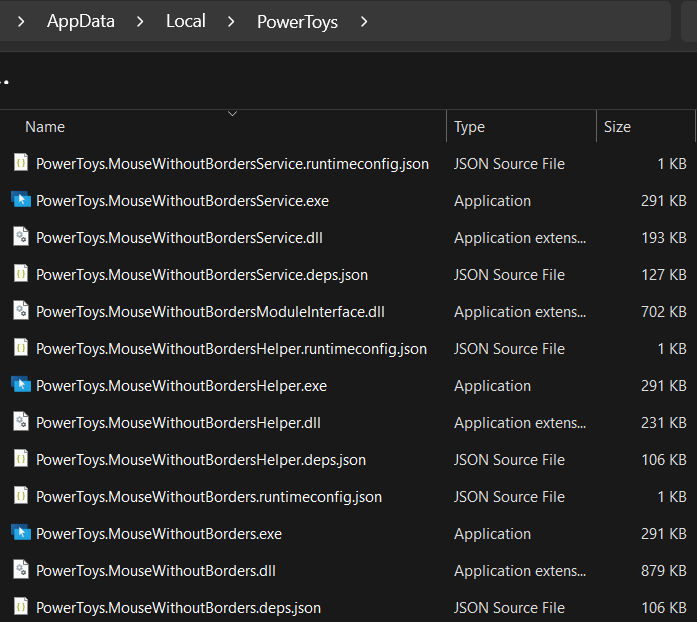Viewport: 697px width, 622px height.
Task: Expand the chevron between AppData and Local
Action: tap(140, 21)
